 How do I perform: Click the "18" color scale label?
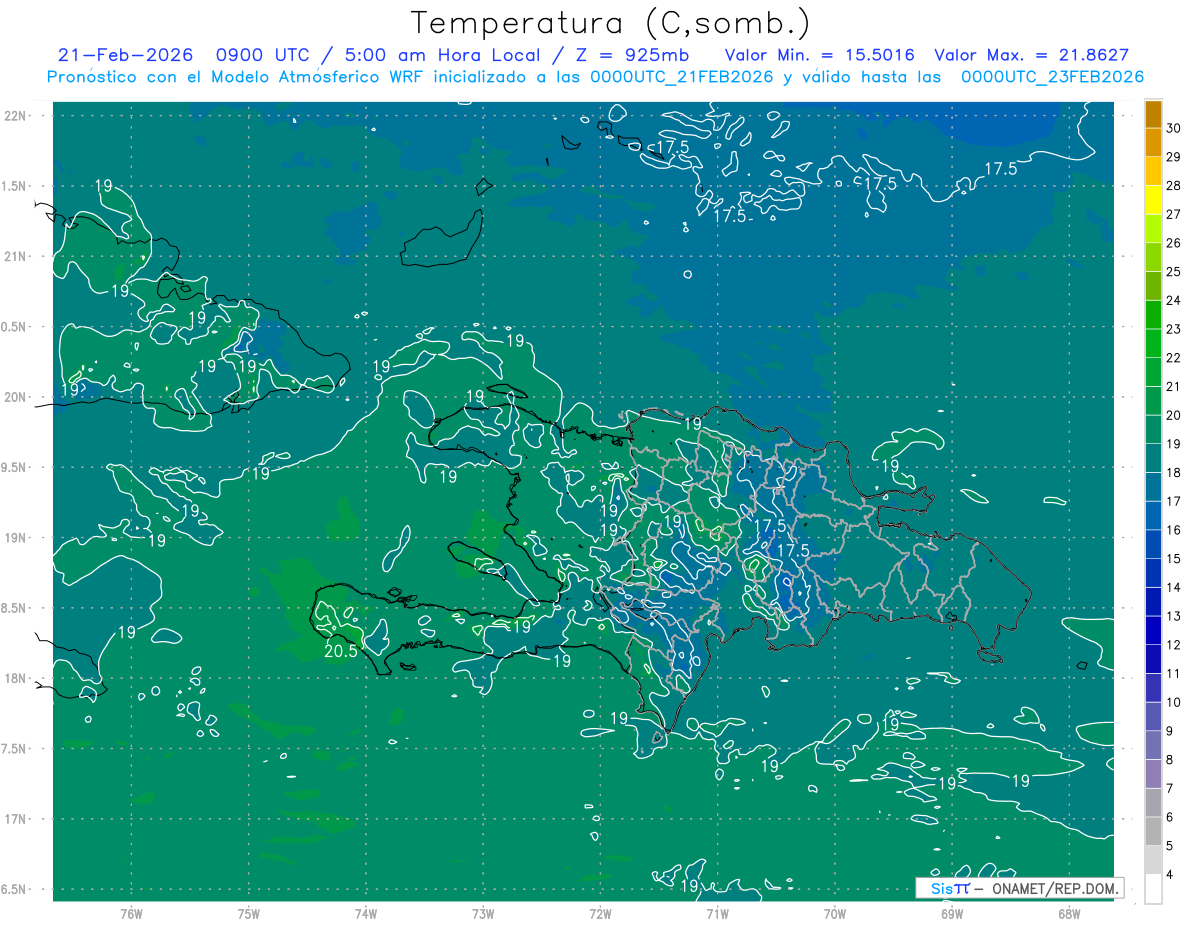tap(1174, 472)
